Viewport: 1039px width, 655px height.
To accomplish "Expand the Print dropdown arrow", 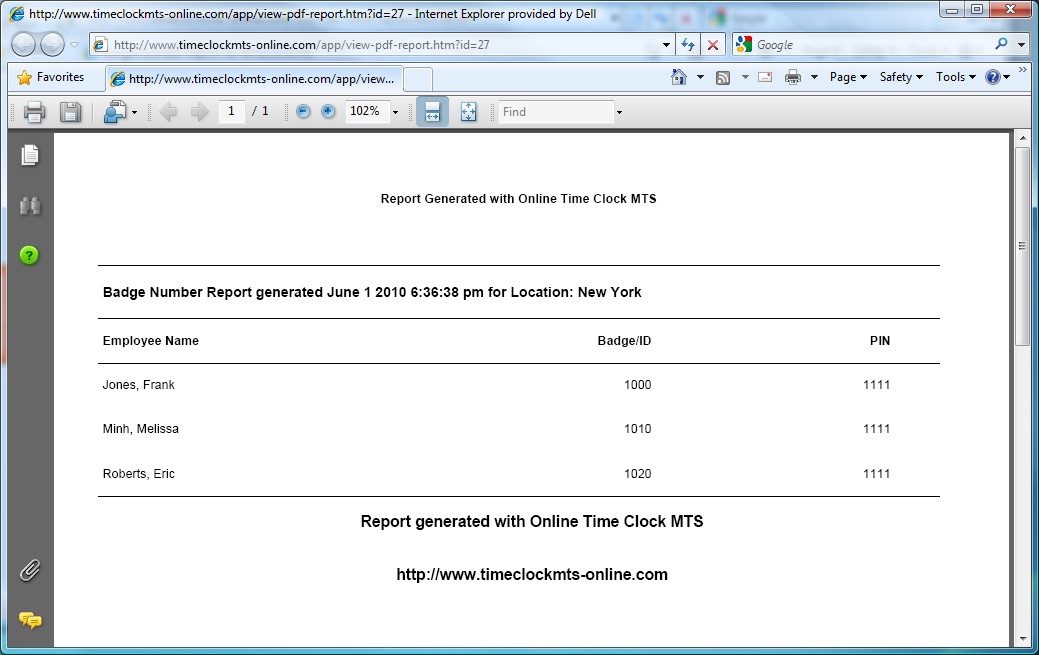I will coord(814,78).
